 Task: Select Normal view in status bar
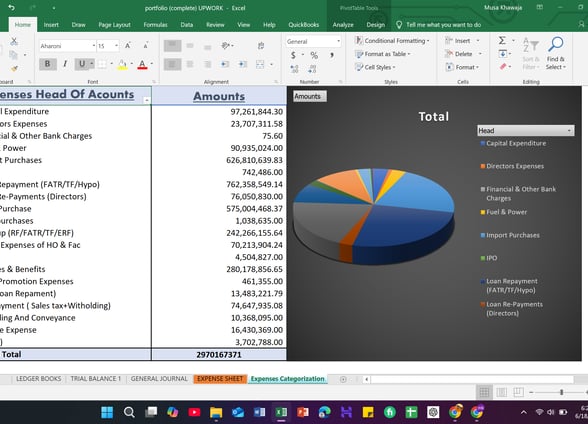[x=484, y=392]
